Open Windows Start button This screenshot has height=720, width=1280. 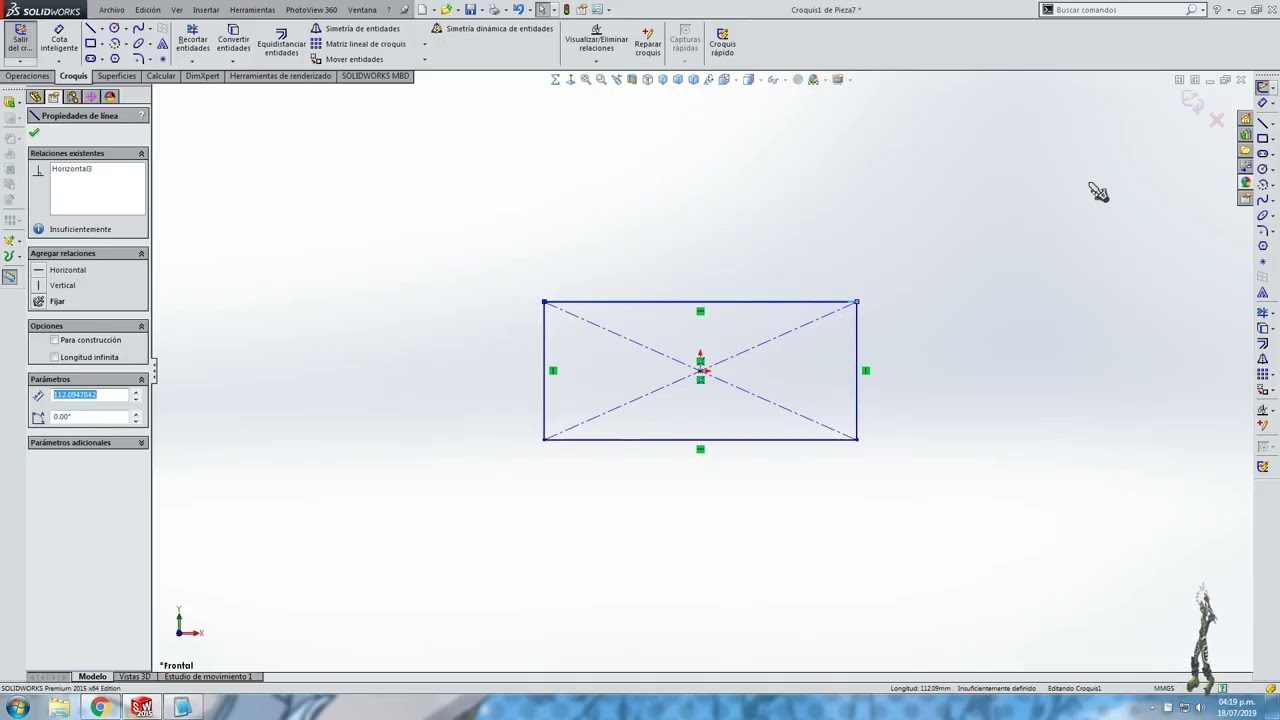click(17, 708)
